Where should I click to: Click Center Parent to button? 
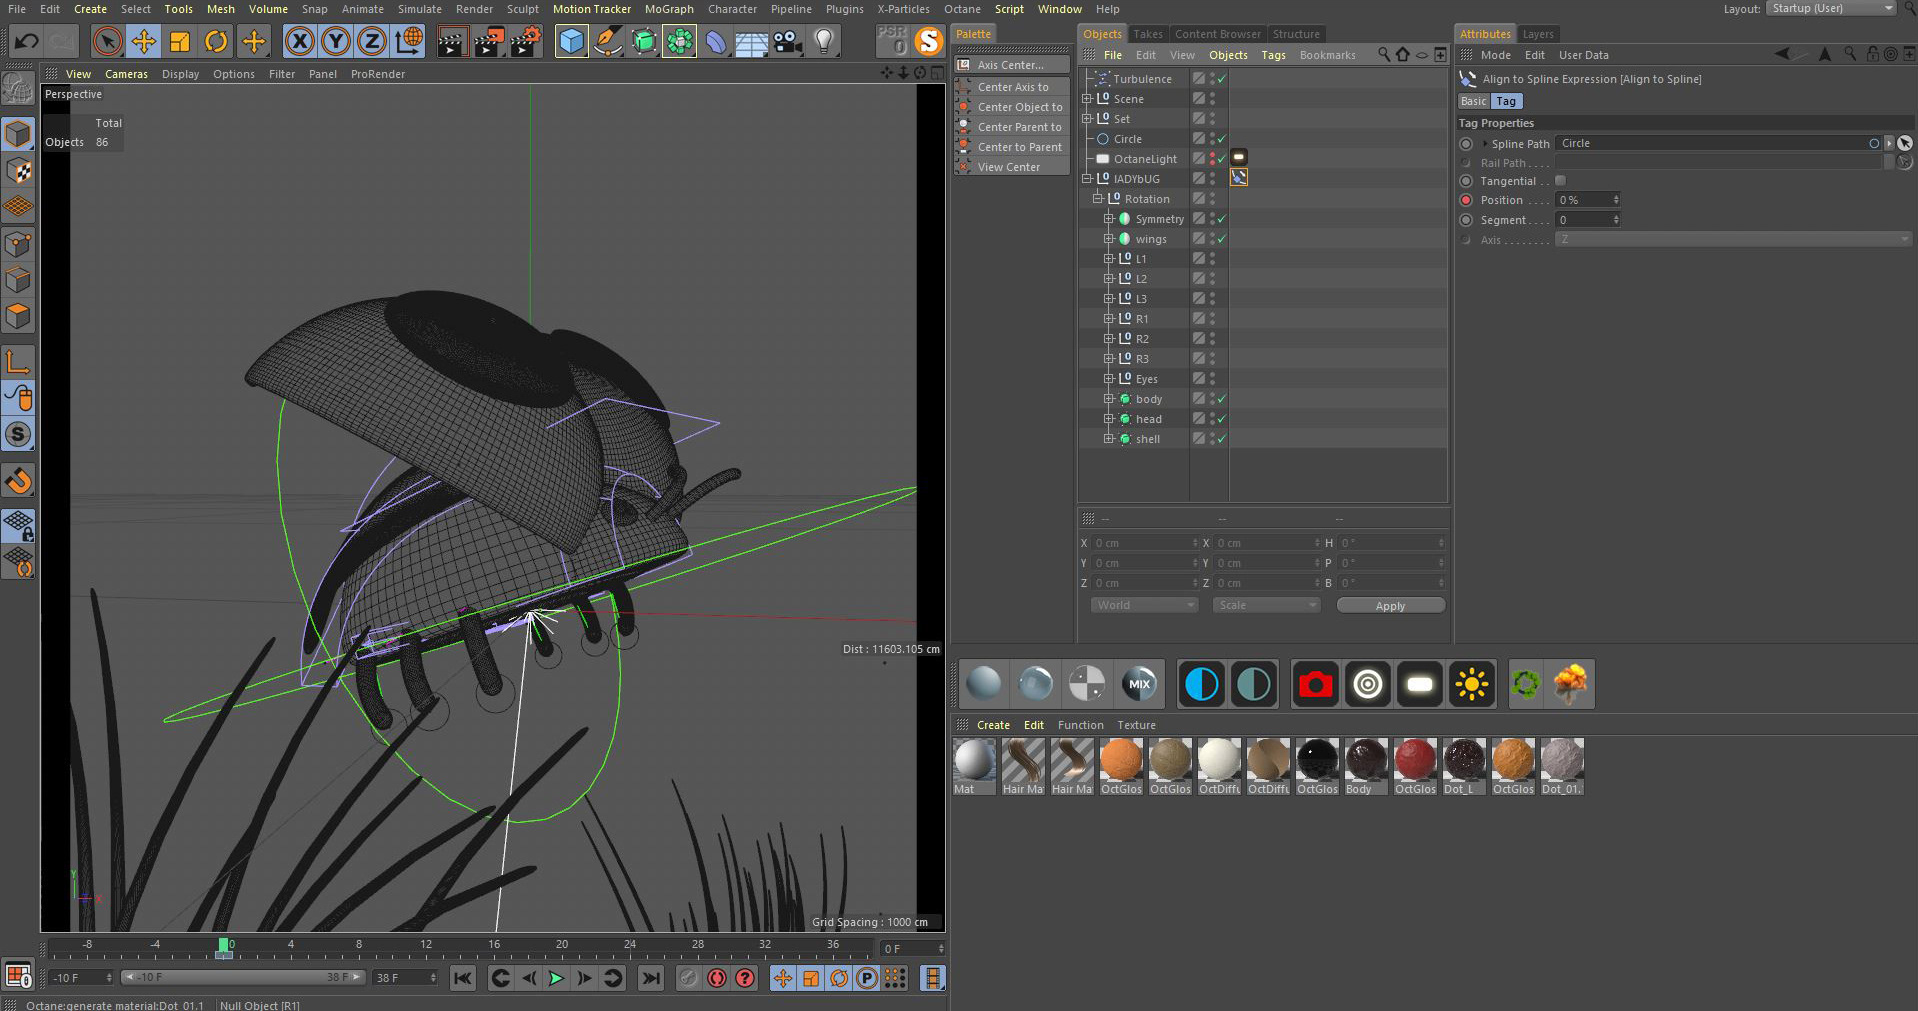click(x=1013, y=127)
